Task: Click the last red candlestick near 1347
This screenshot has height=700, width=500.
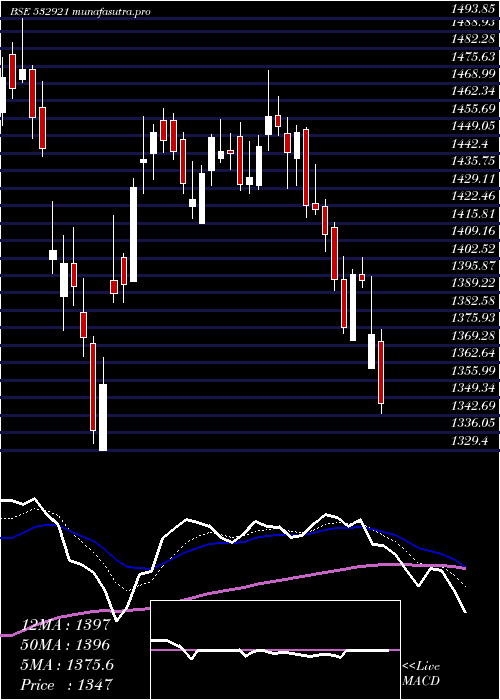Action: coord(381,372)
